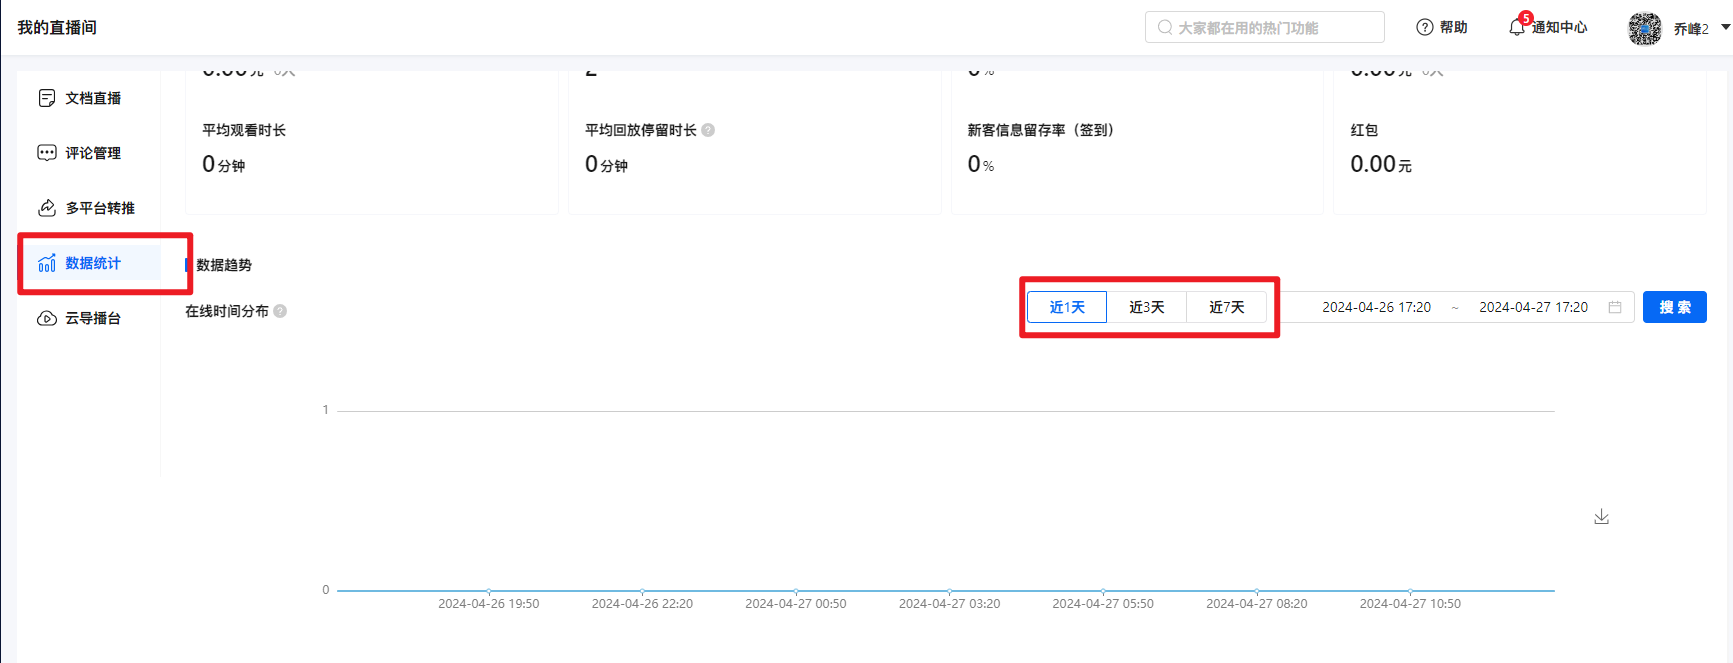
Task: Open the 帮助 help link
Action: pos(1442,28)
